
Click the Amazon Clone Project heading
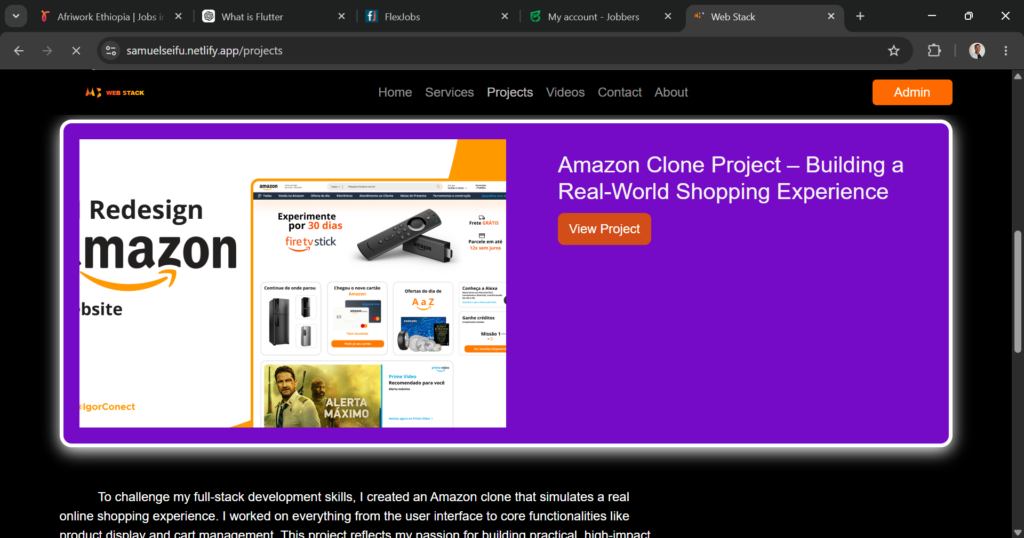point(730,178)
